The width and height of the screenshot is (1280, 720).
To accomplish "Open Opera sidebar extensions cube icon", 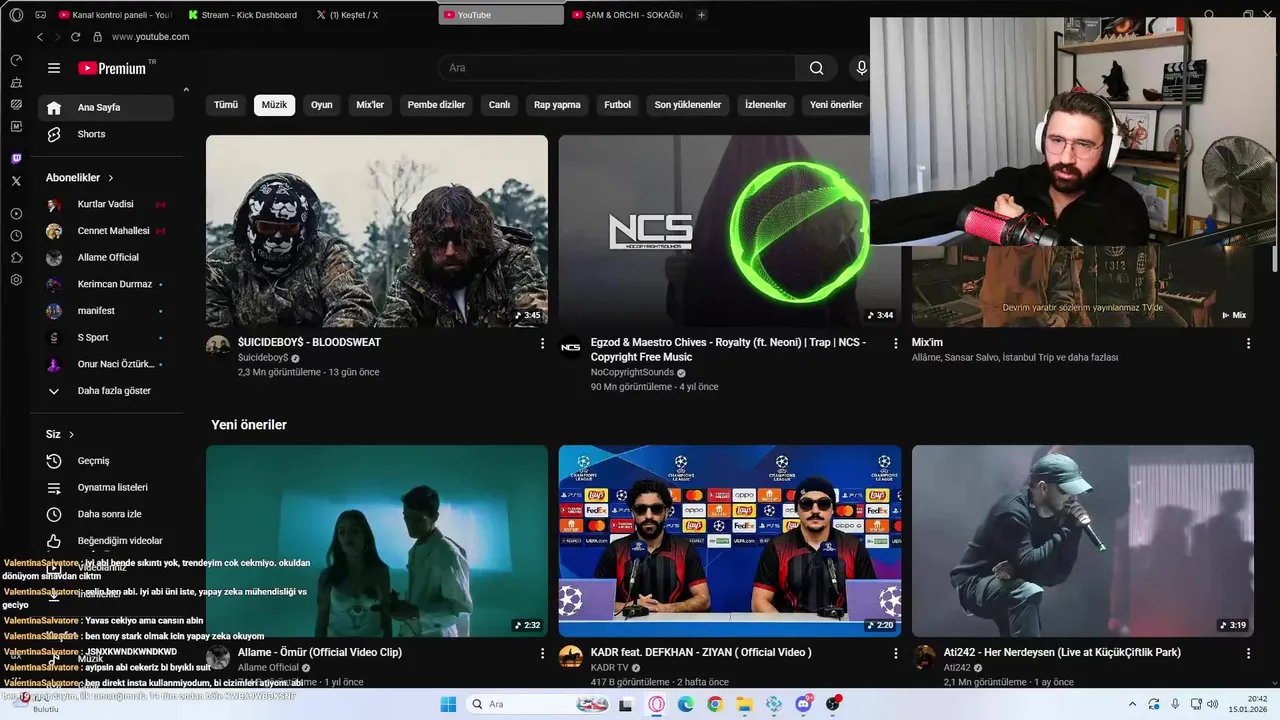I will (x=16, y=258).
